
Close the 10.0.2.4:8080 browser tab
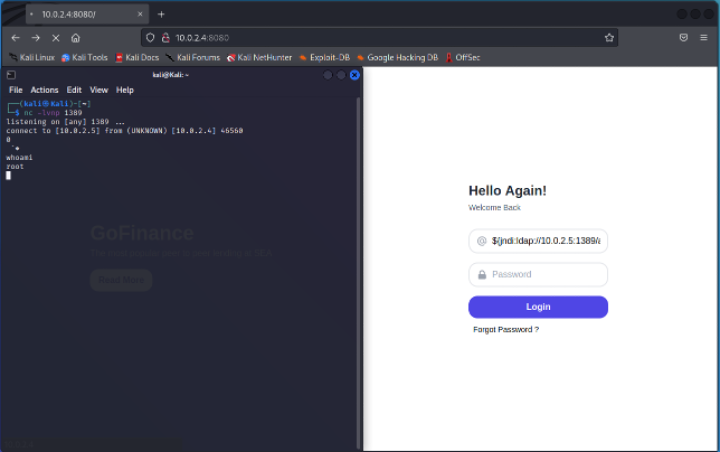140,14
